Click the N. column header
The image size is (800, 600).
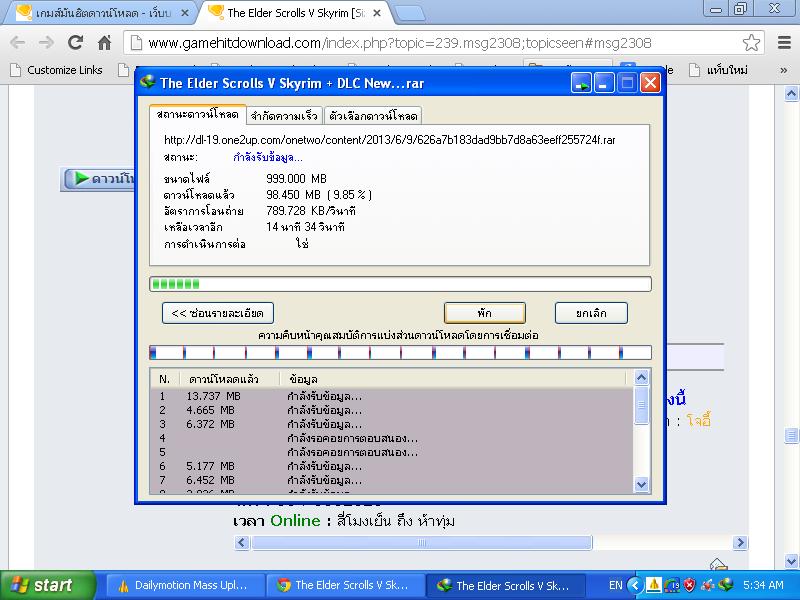(165, 379)
